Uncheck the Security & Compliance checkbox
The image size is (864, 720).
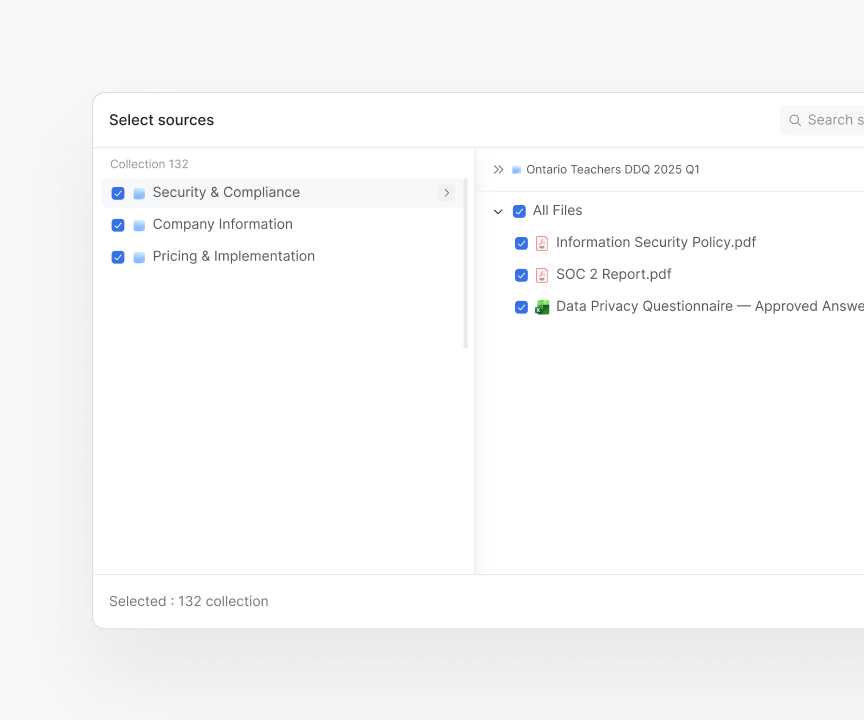pos(118,193)
